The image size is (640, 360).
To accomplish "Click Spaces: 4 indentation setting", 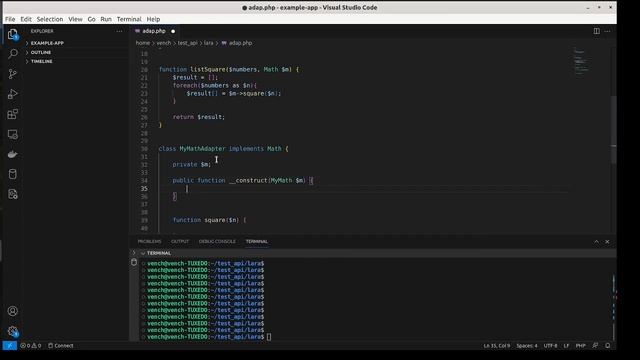I will 527,346.
